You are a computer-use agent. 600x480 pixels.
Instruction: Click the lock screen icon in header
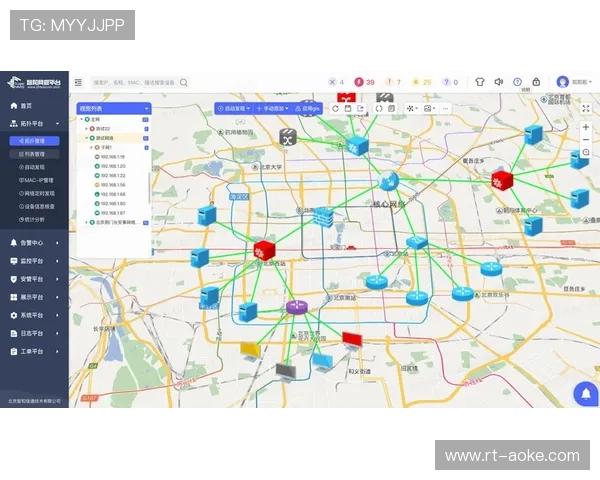(x=536, y=82)
